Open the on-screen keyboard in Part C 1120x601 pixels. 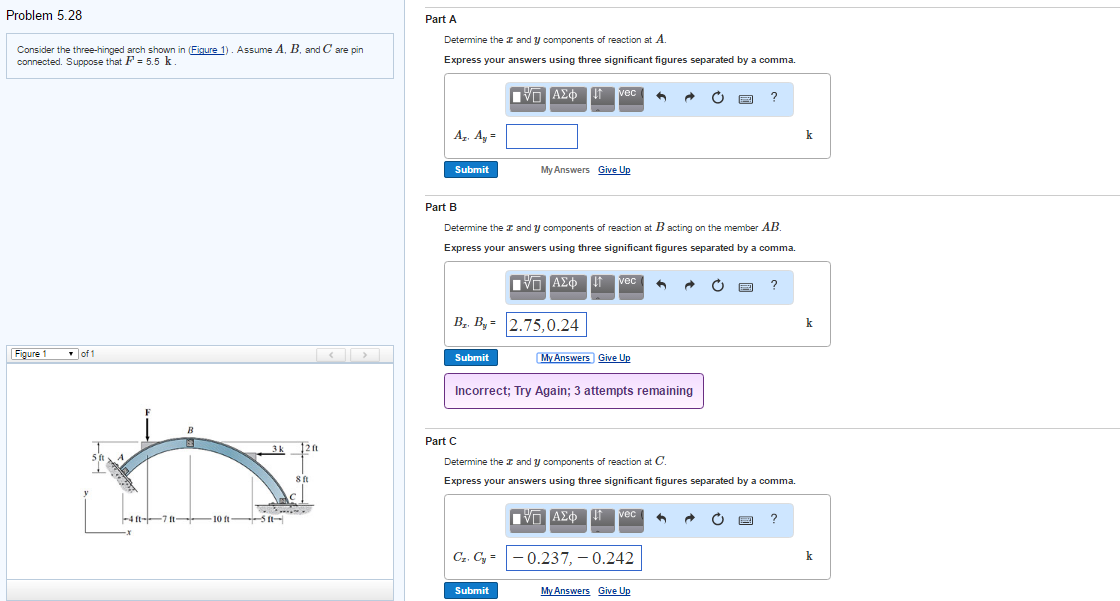744,519
